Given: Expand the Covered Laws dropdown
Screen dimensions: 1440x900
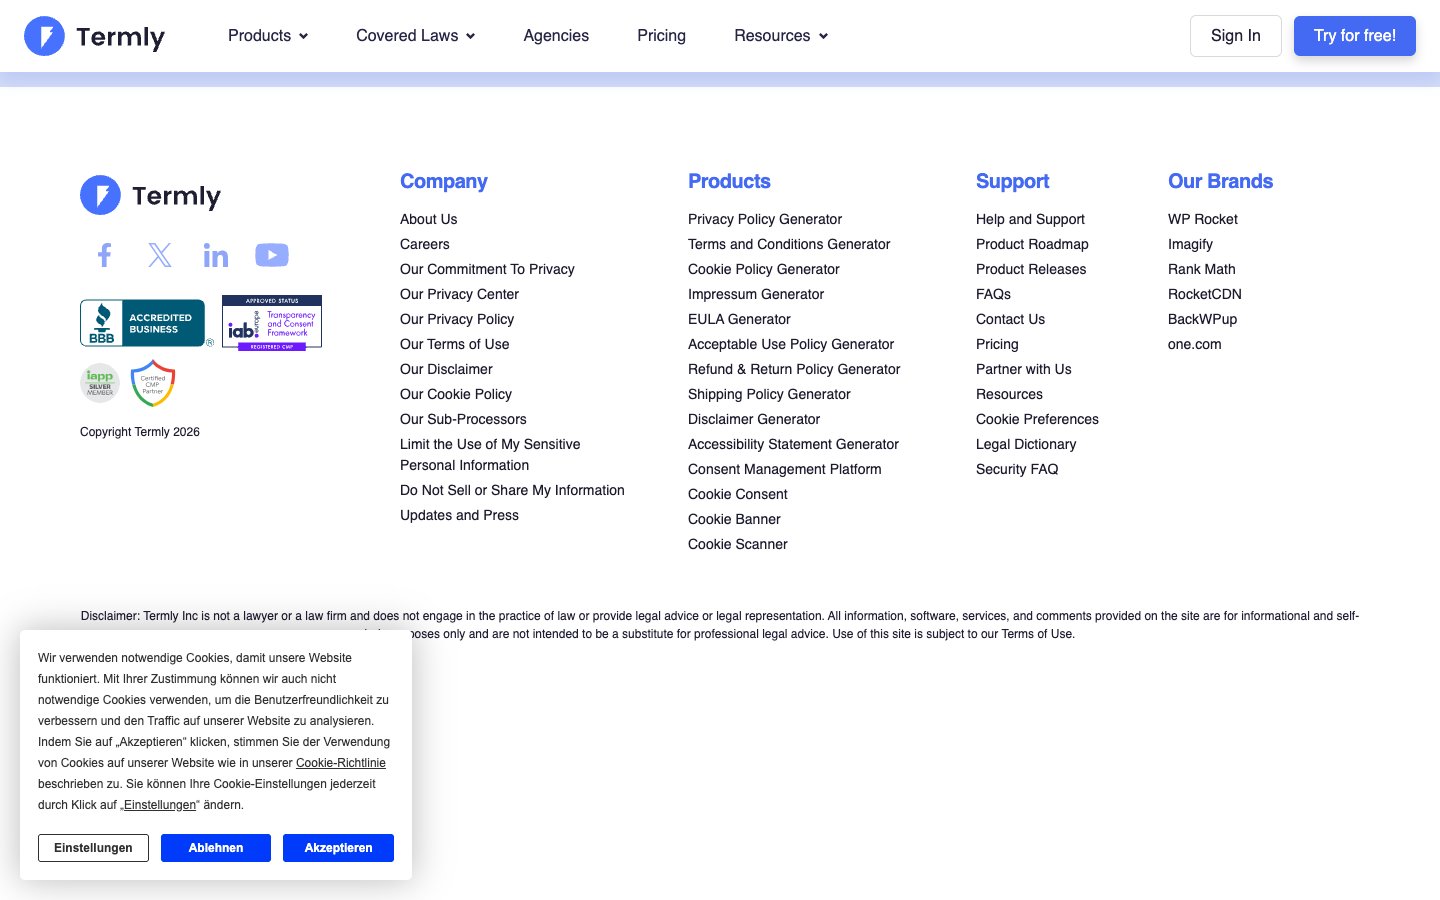Looking at the screenshot, I should pyautogui.click(x=415, y=36).
